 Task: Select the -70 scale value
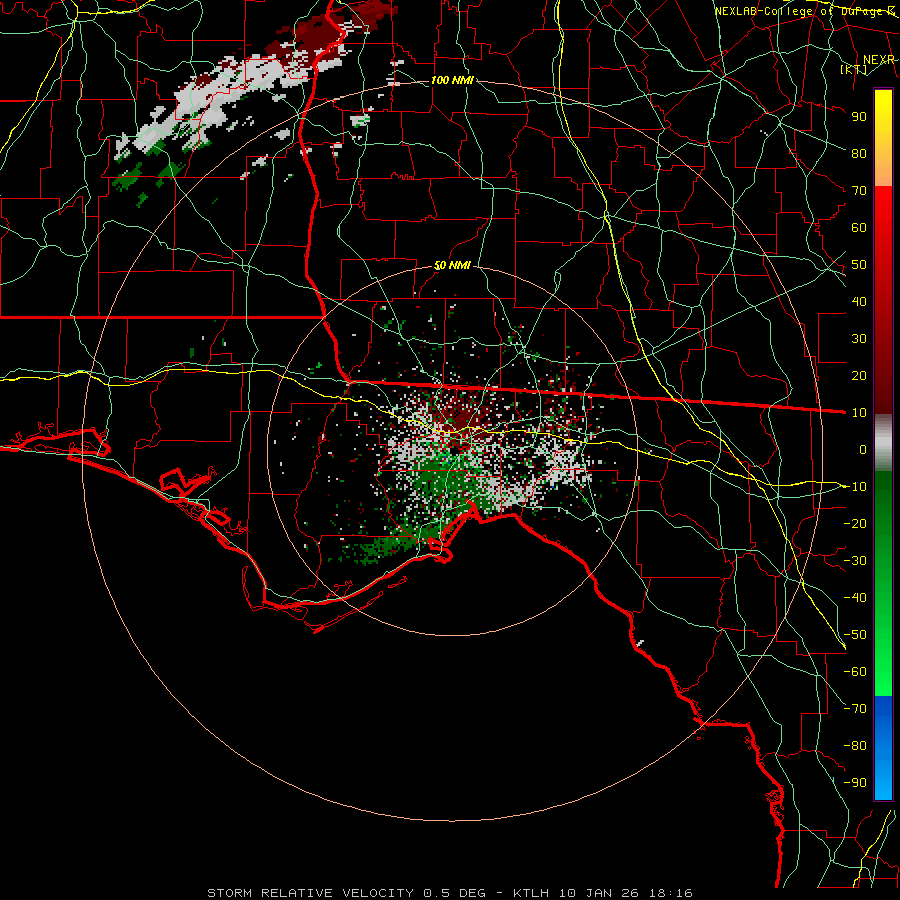(855, 709)
